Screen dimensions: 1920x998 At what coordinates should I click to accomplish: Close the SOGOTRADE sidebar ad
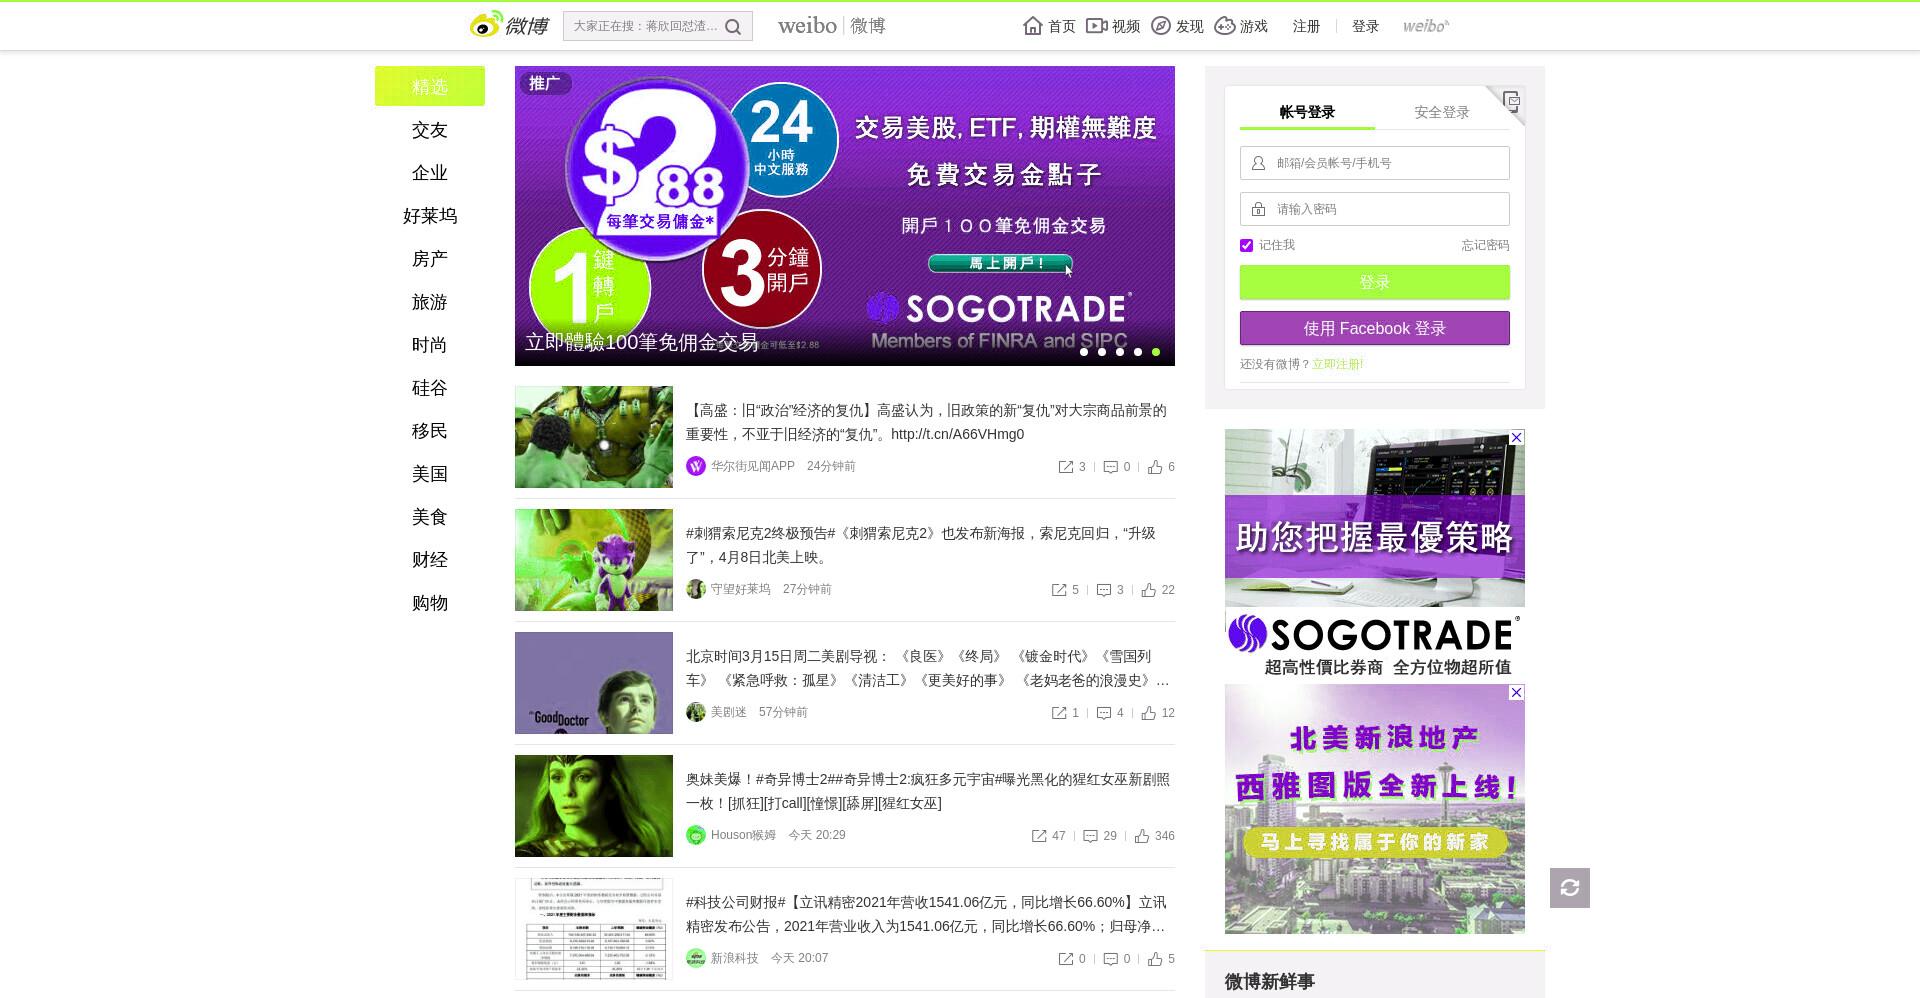[1517, 437]
